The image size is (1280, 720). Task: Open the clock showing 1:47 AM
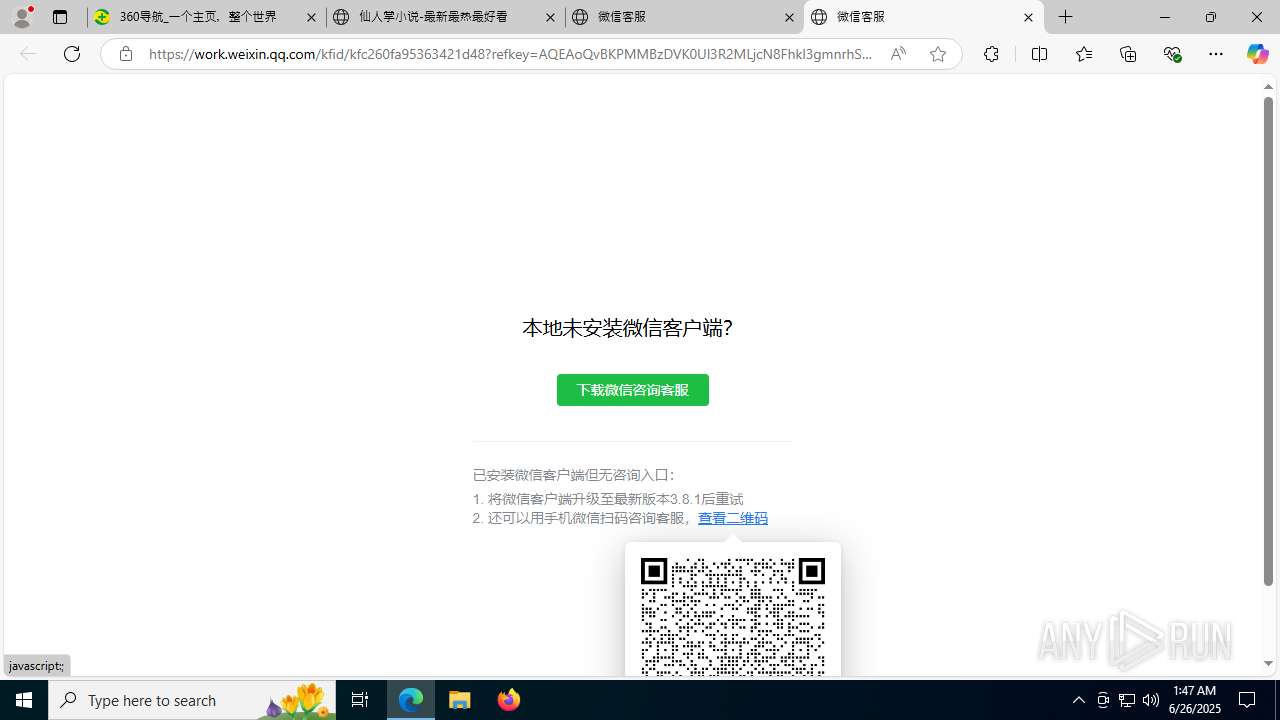1194,700
